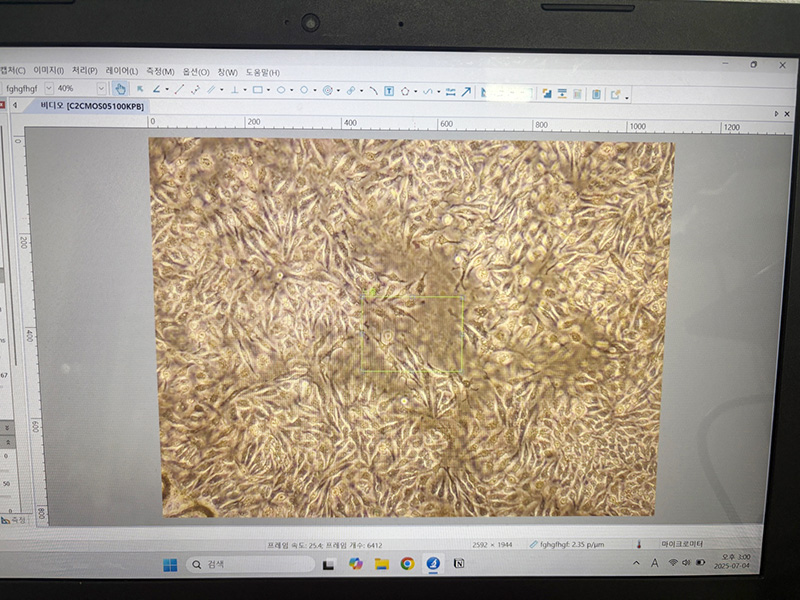
Task: Open the 측정(M) menu
Action: pyautogui.click(x=160, y=71)
